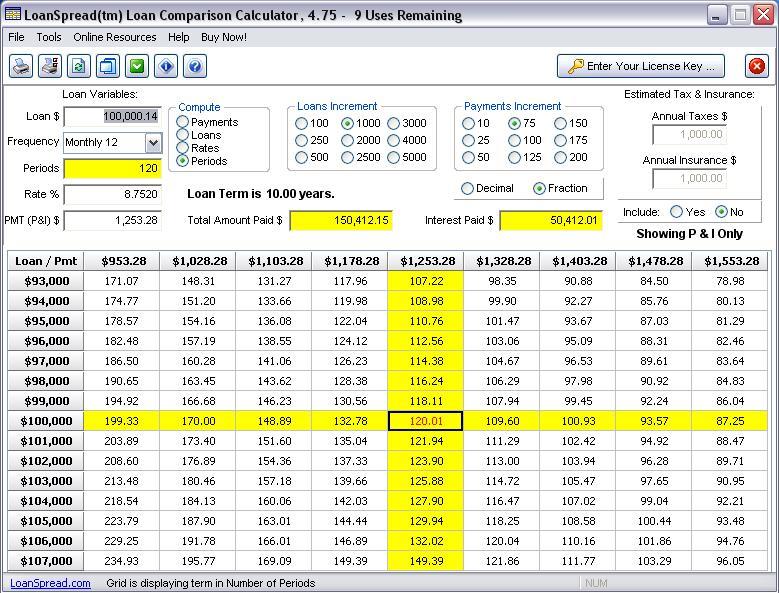Open the File menu
This screenshot has width=779, height=593.
click(16, 37)
